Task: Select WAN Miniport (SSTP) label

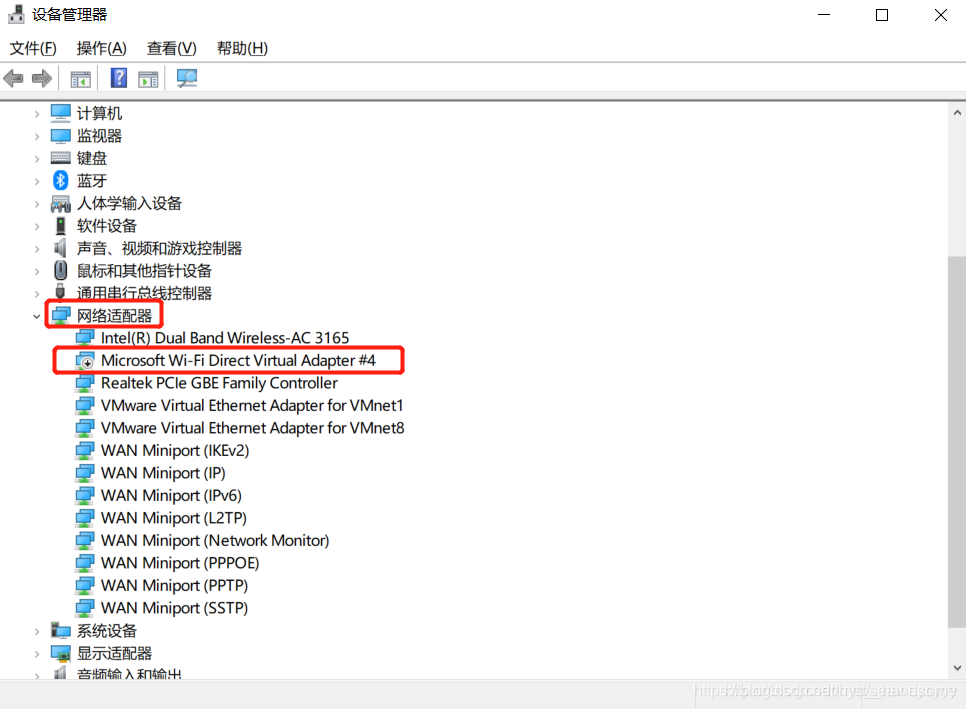Action: click(x=174, y=608)
